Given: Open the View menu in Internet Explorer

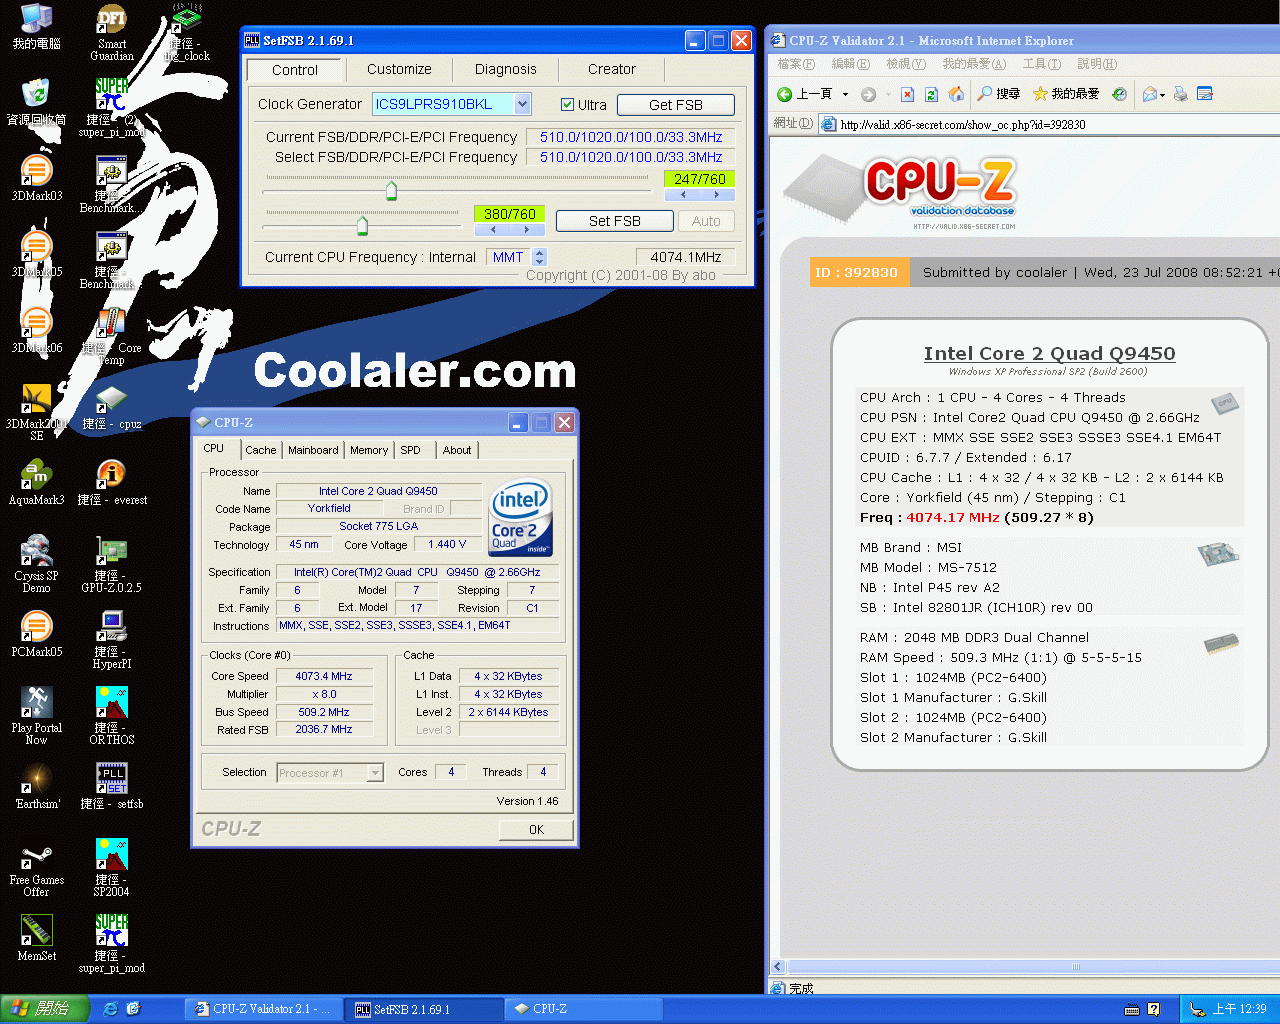Looking at the screenshot, I should click(x=905, y=64).
